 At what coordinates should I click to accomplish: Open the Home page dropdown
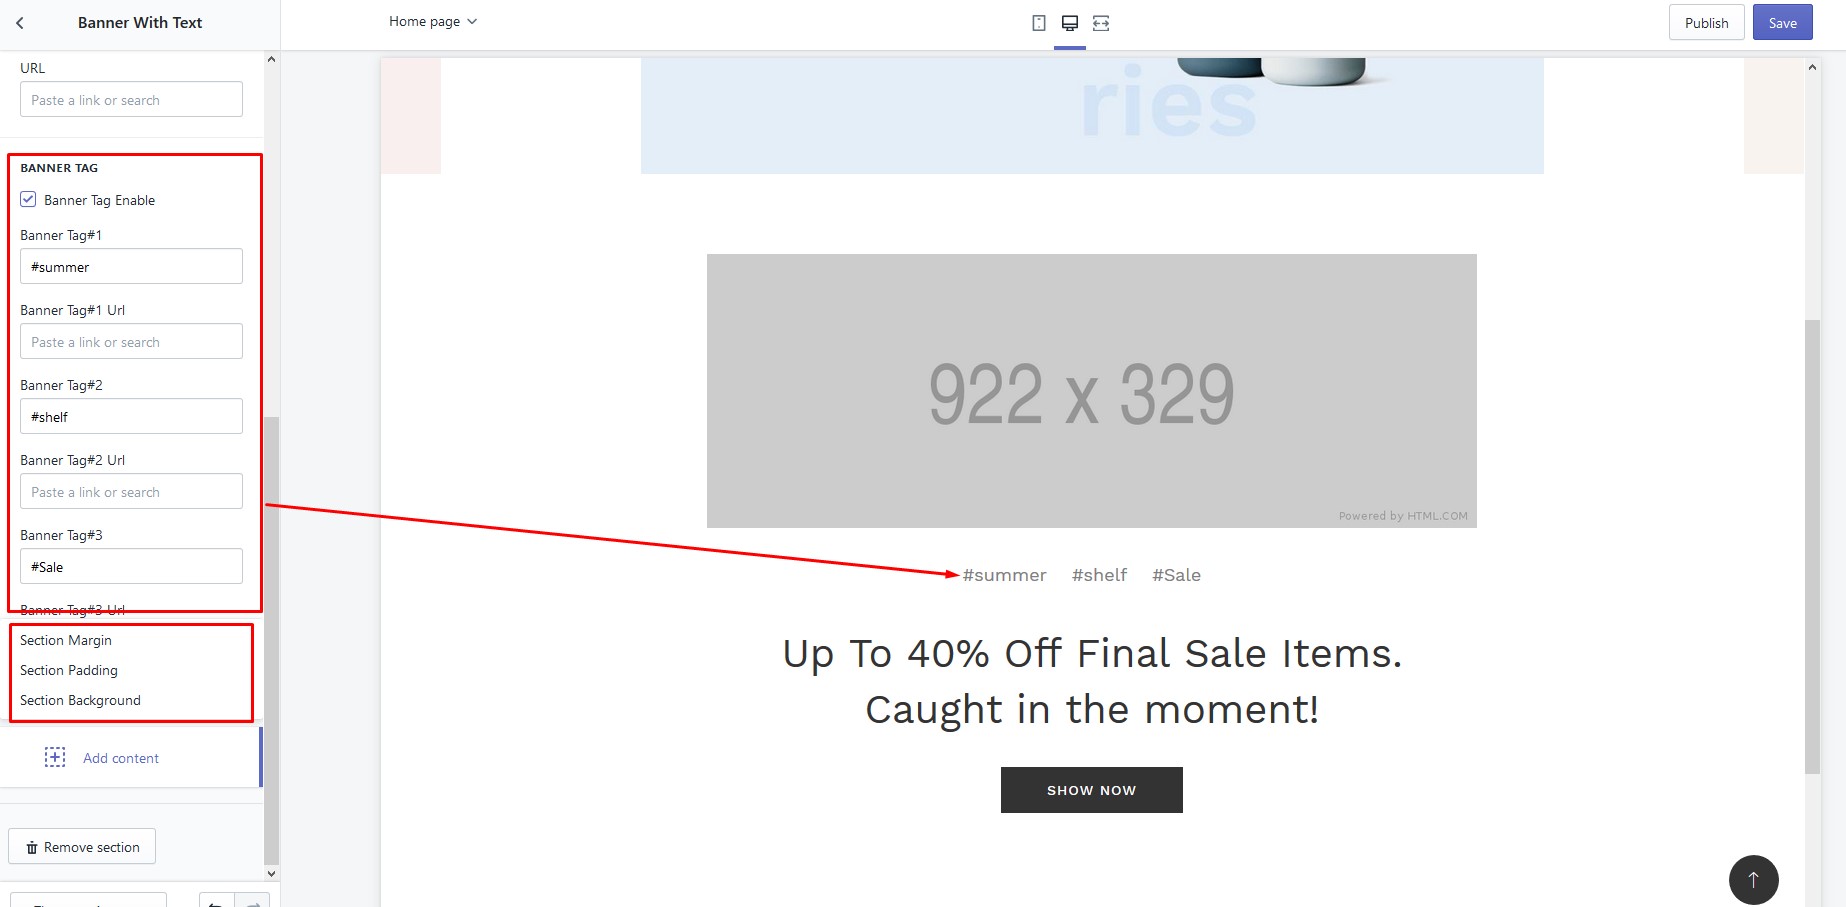click(433, 22)
